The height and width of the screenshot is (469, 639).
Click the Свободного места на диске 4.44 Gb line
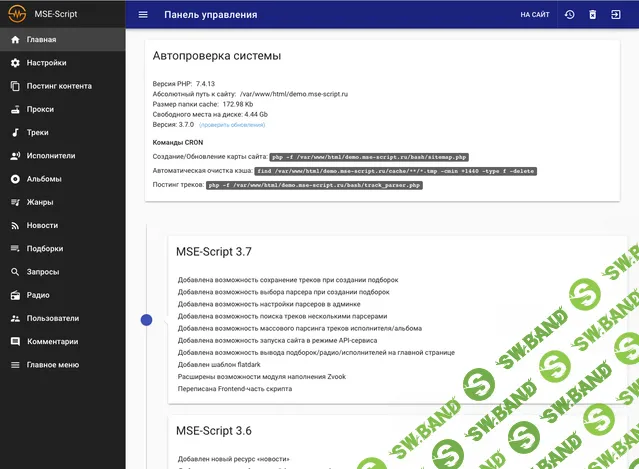[210, 114]
